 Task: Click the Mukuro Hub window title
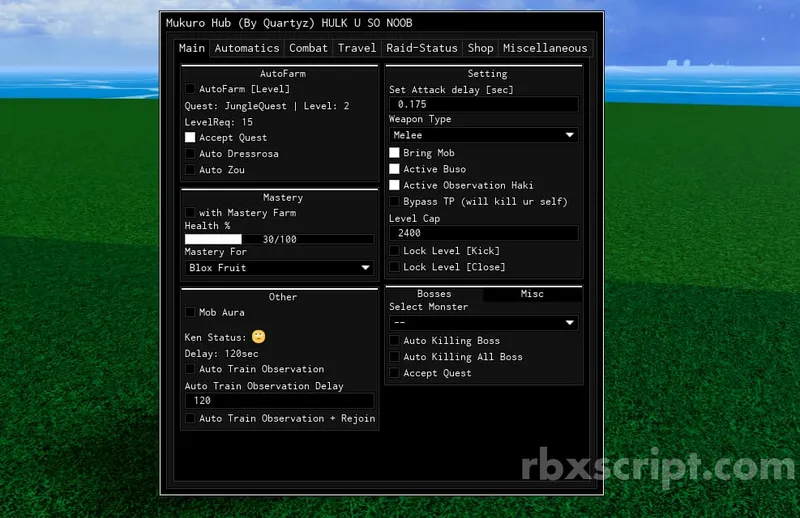[289, 23]
